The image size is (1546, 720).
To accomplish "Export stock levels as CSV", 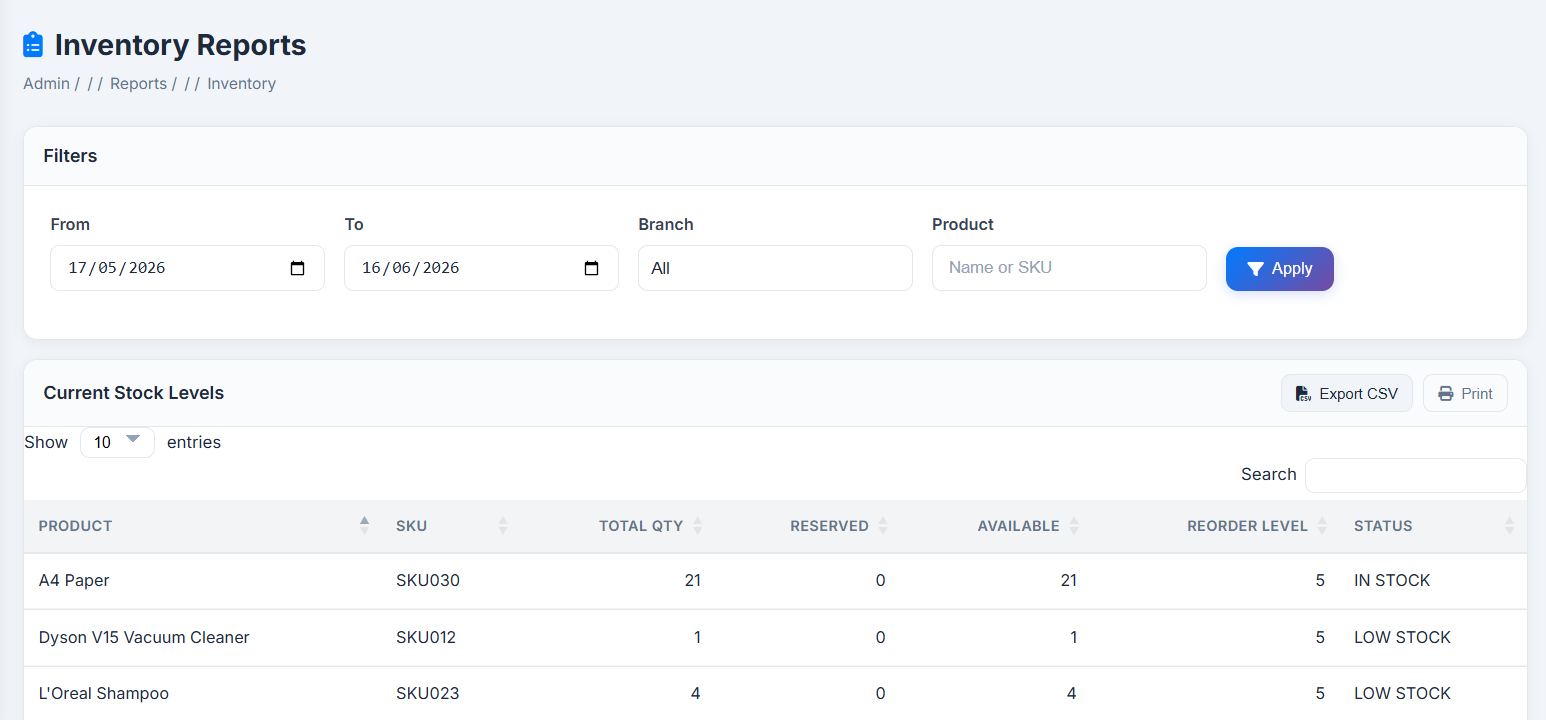I will (1347, 394).
